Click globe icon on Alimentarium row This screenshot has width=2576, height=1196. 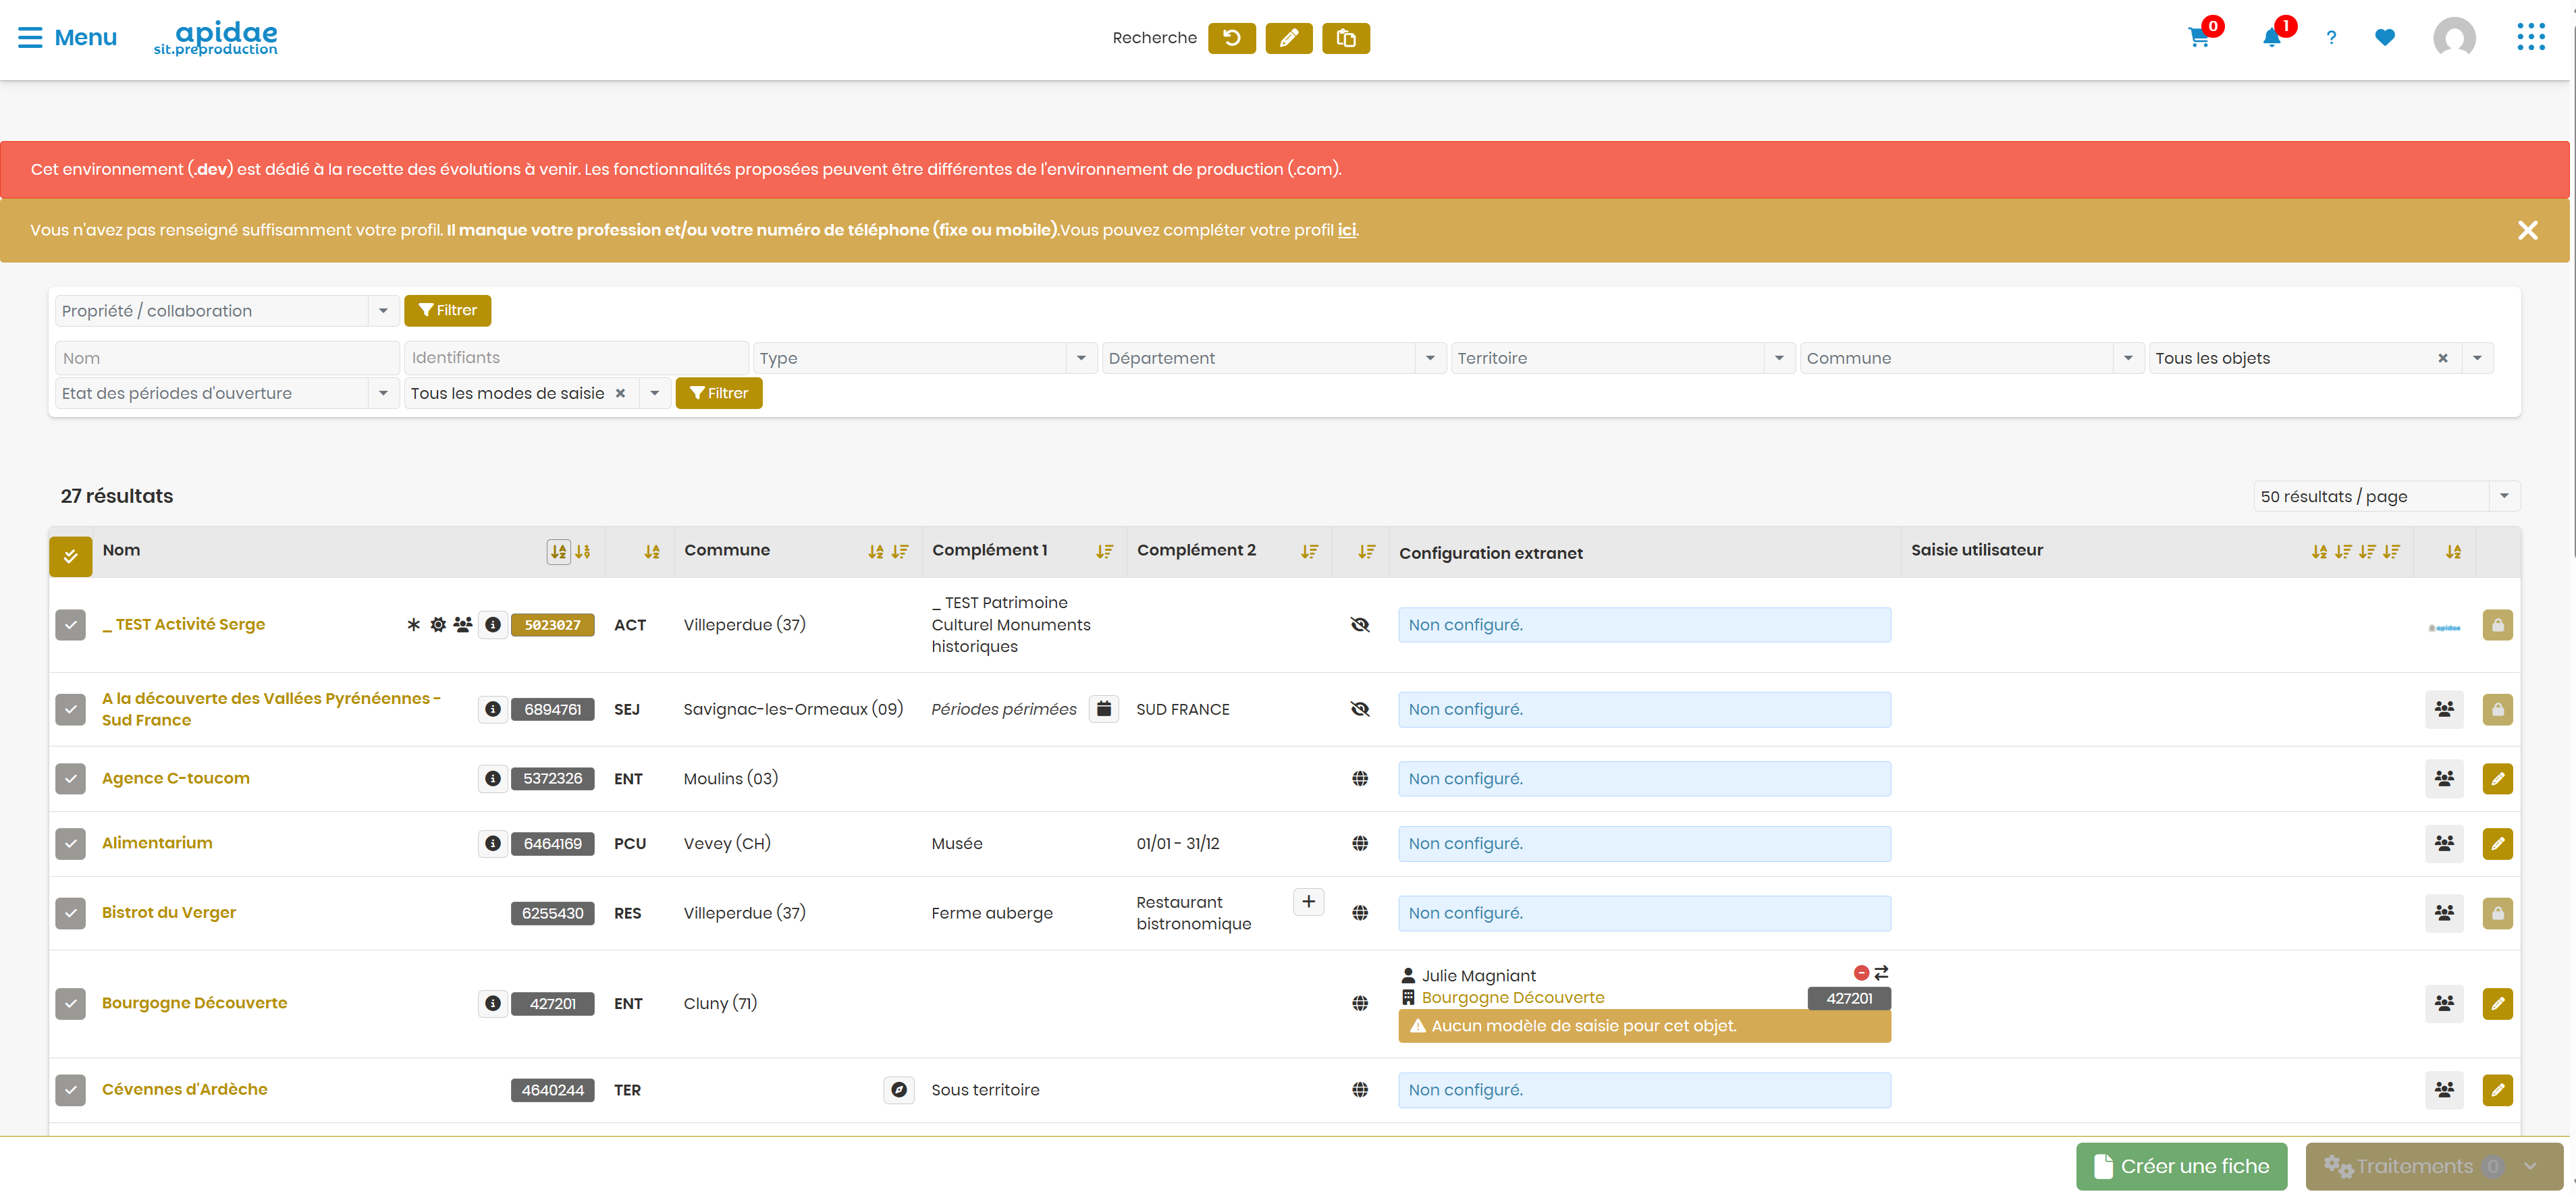[1360, 843]
